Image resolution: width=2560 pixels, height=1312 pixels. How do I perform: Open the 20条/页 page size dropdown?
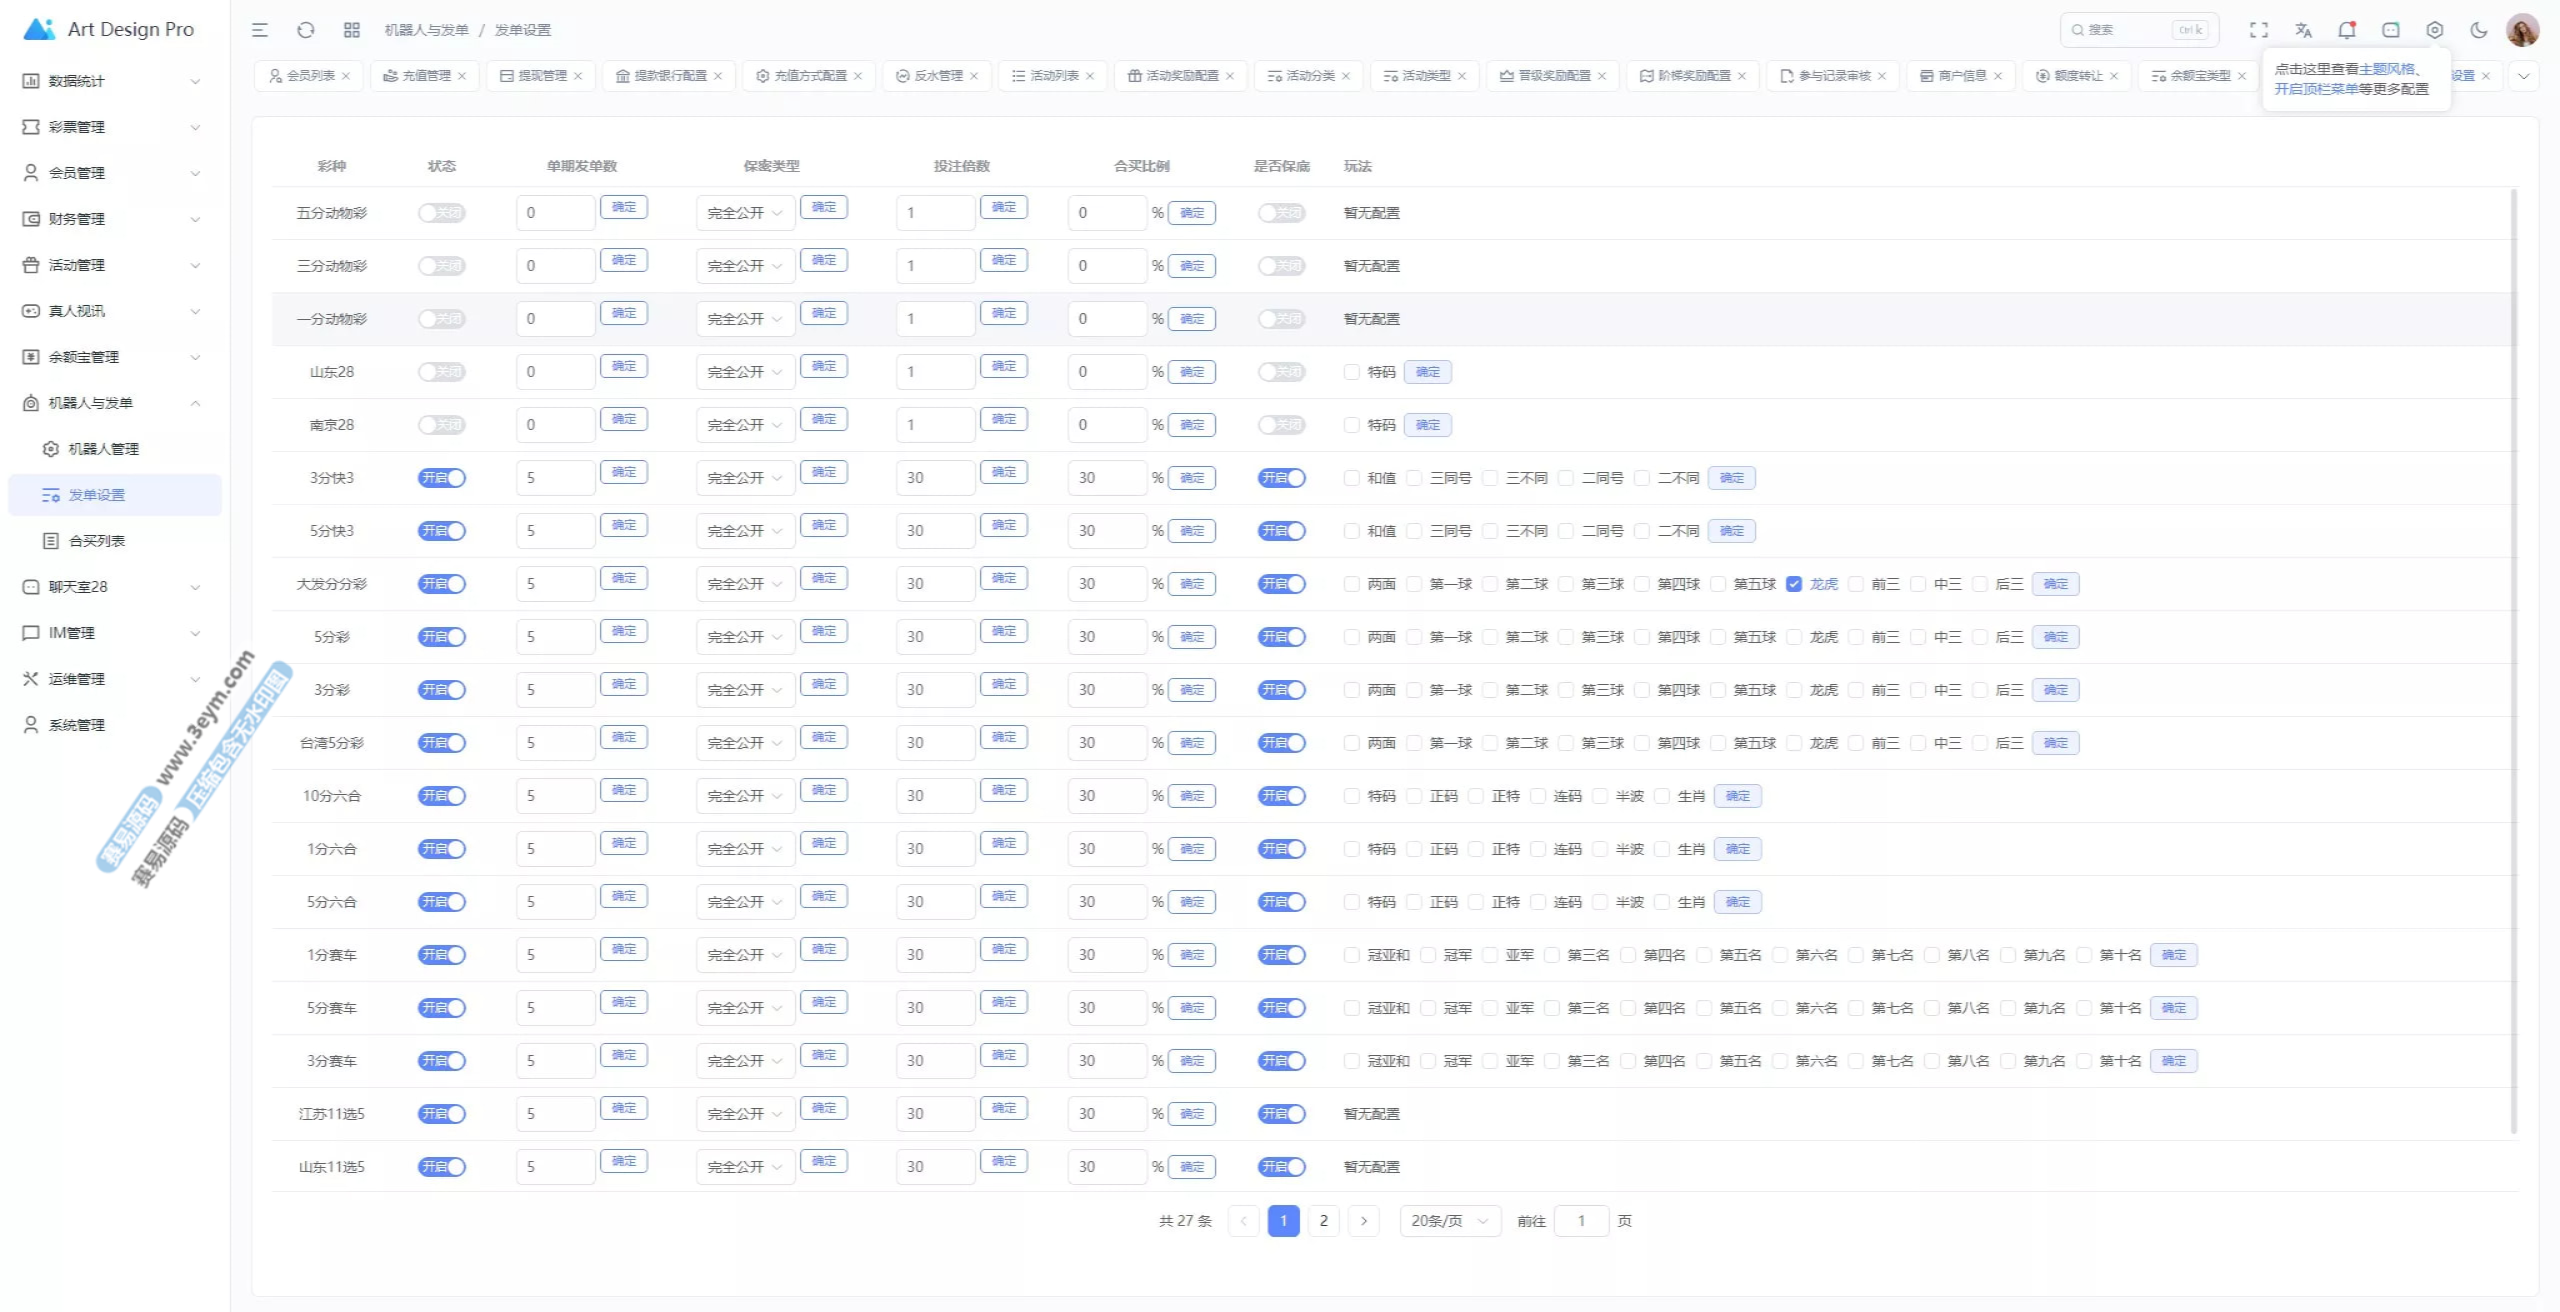tap(1449, 1221)
